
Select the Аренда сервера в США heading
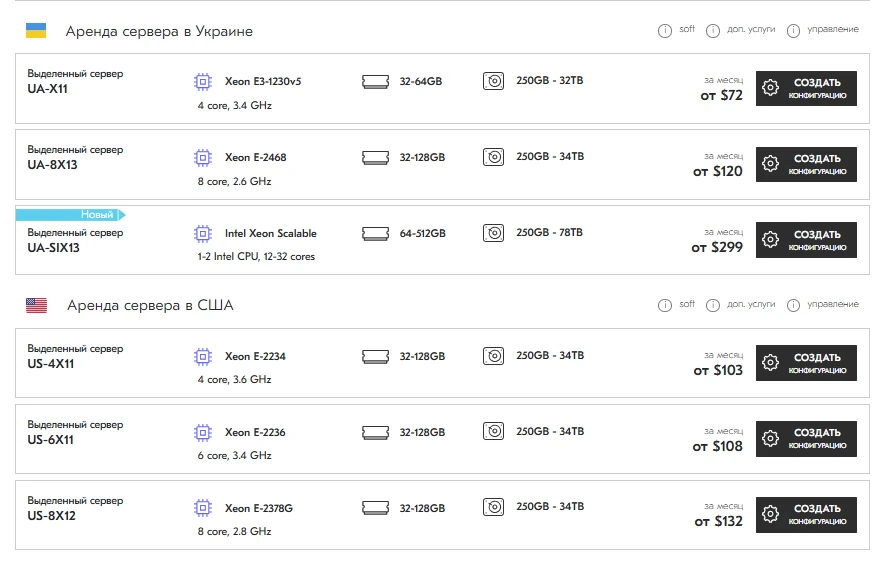[150, 306]
